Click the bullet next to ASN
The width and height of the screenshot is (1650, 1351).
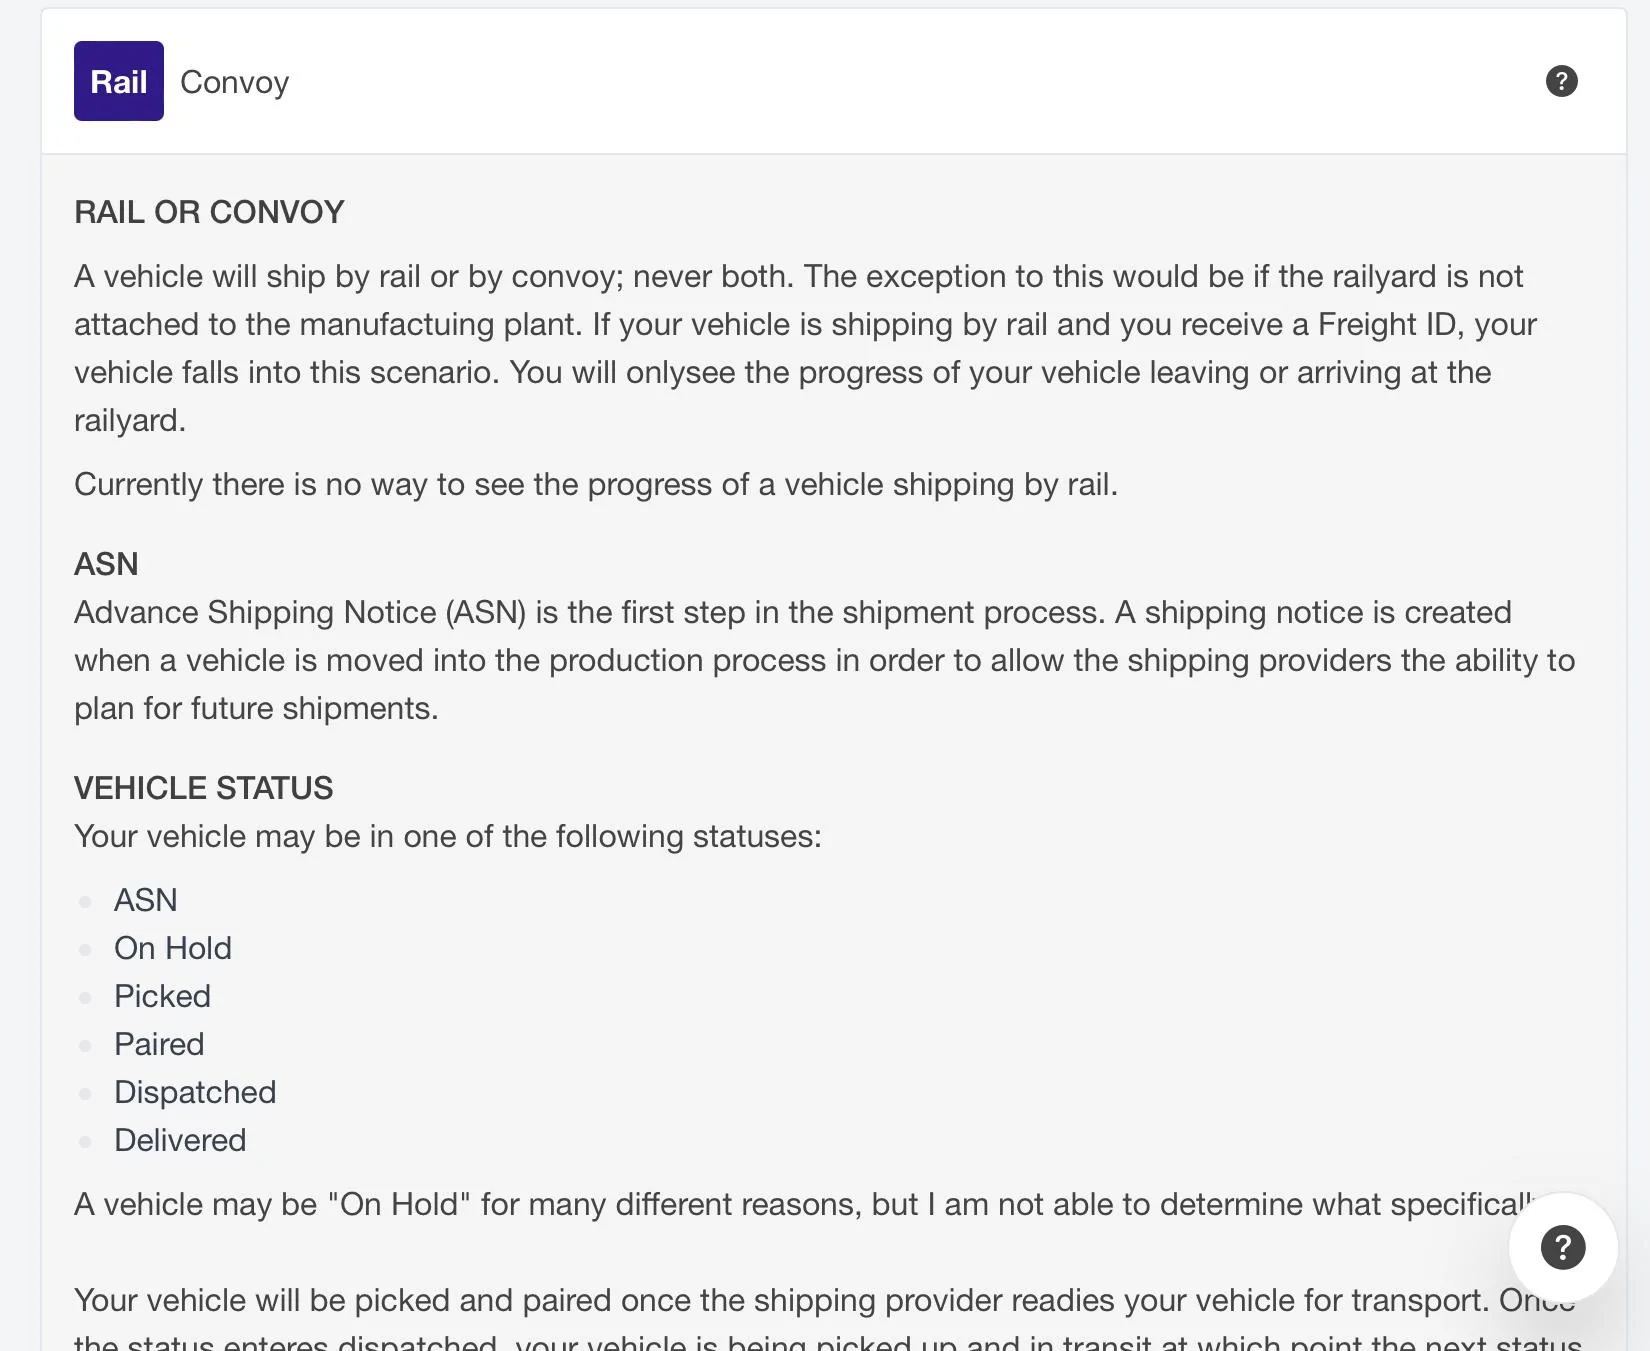pyautogui.click(x=86, y=902)
